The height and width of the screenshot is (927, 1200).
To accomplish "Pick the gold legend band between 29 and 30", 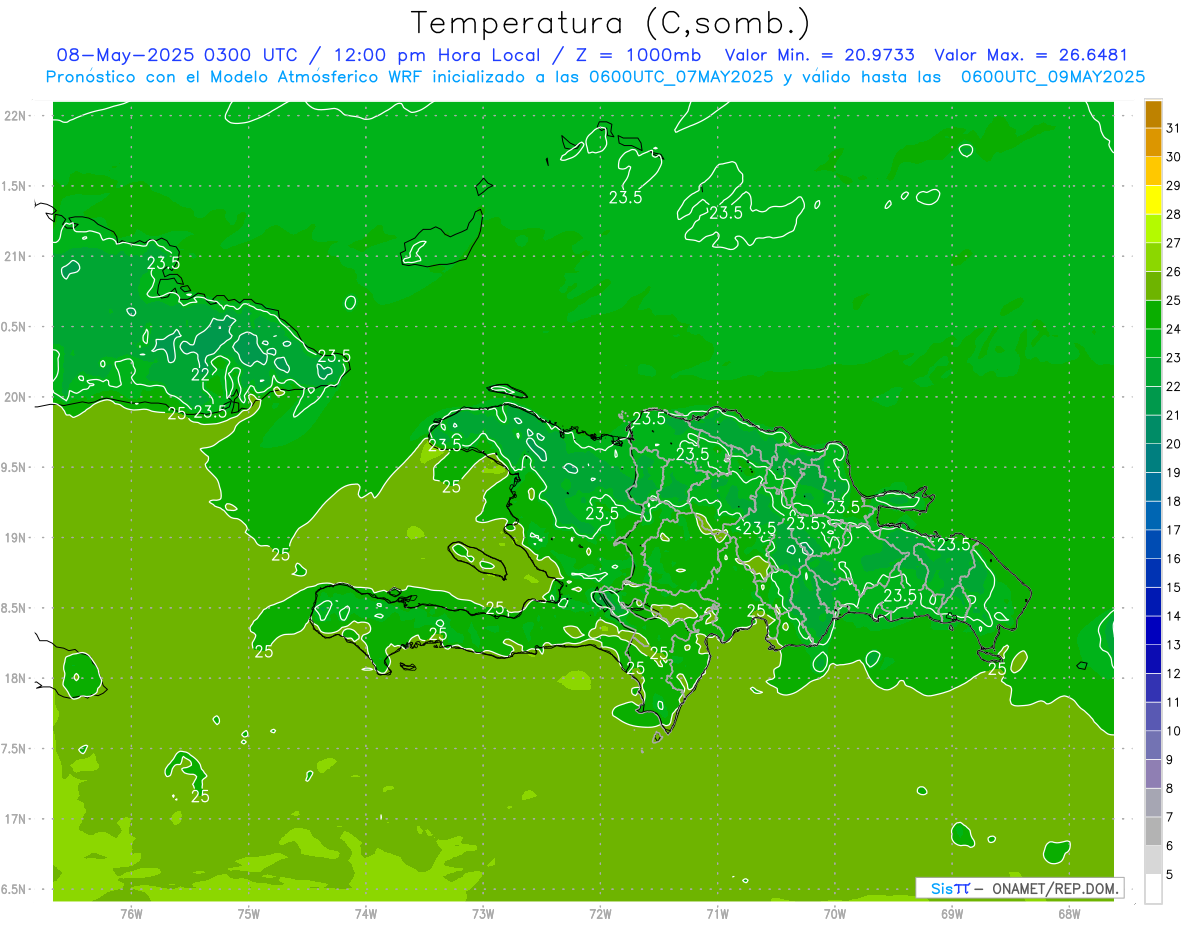I will pos(1153,171).
